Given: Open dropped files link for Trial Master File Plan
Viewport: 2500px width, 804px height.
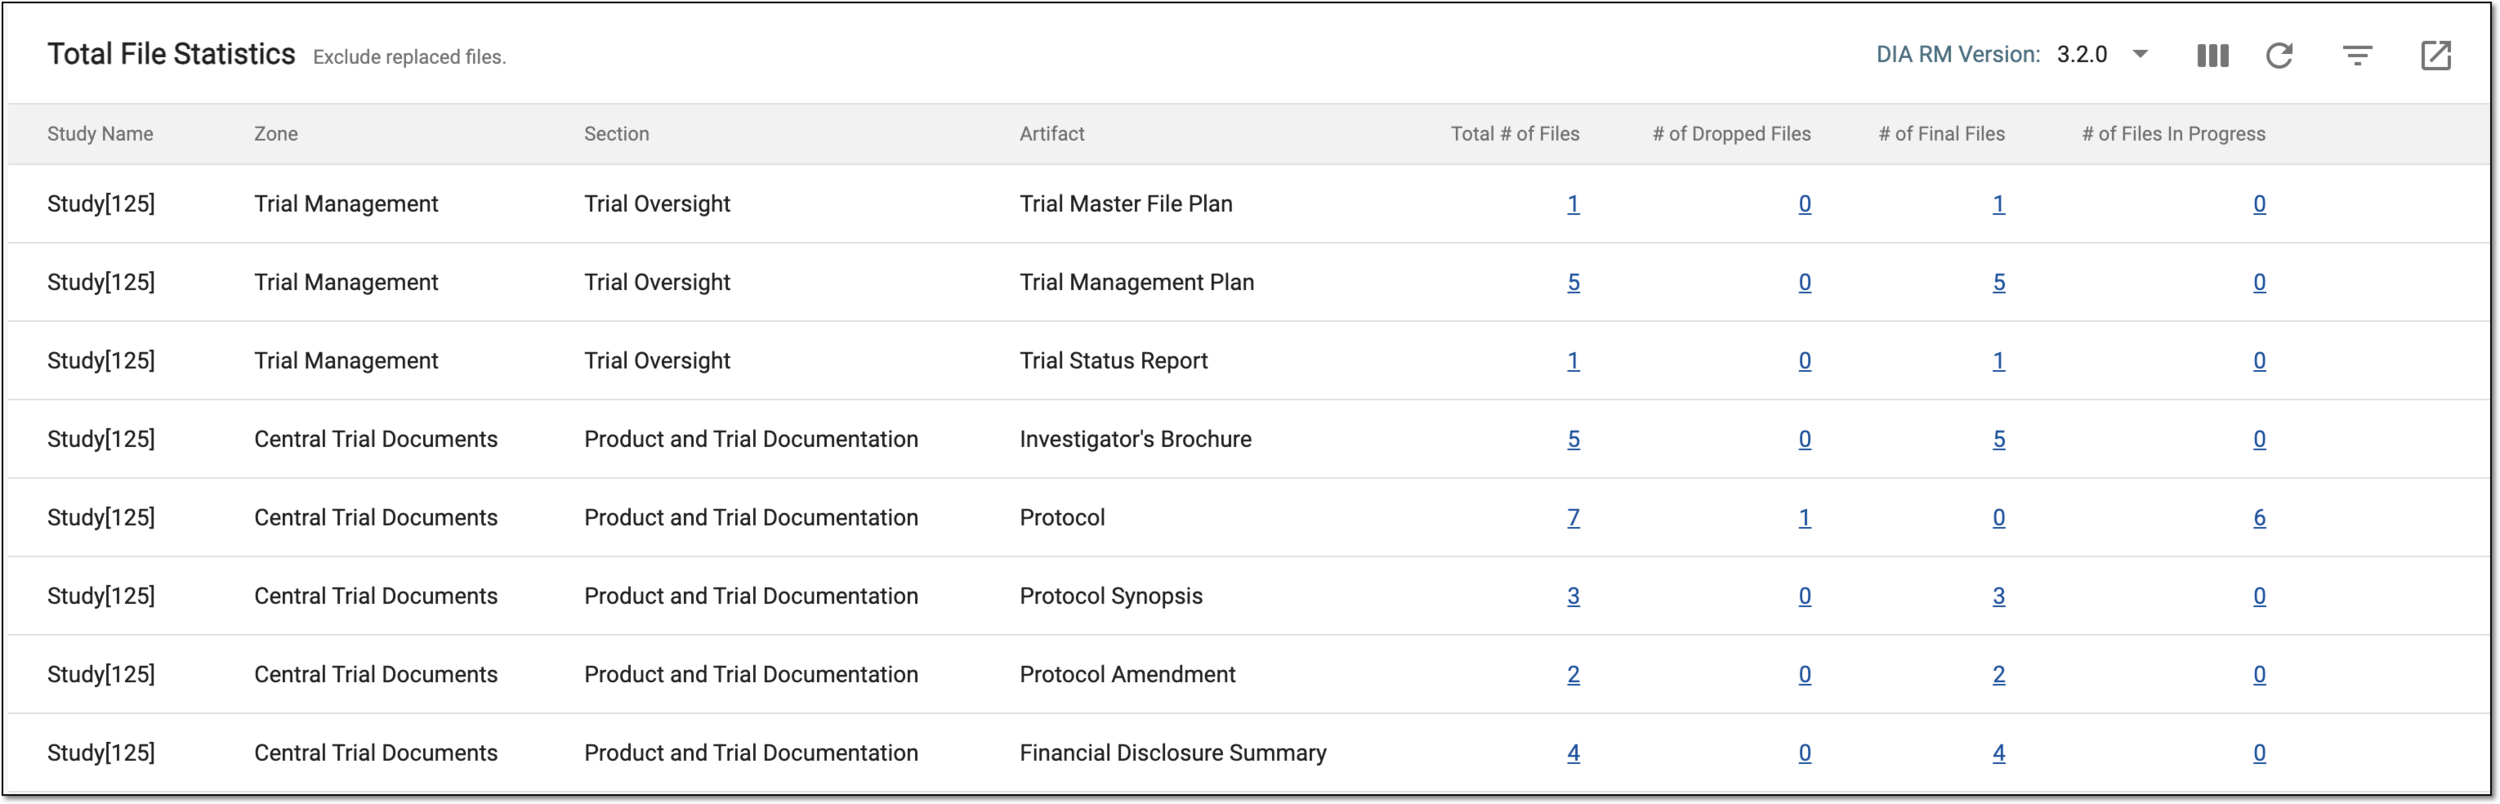Looking at the screenshot, I should 1804,204.
